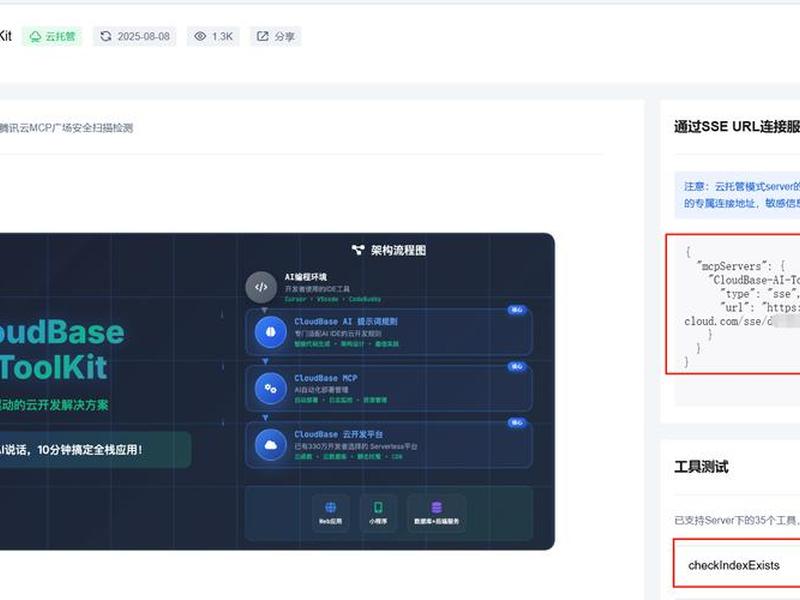Click the 1.3K view count
800x600 pixels.
(222, 36)
